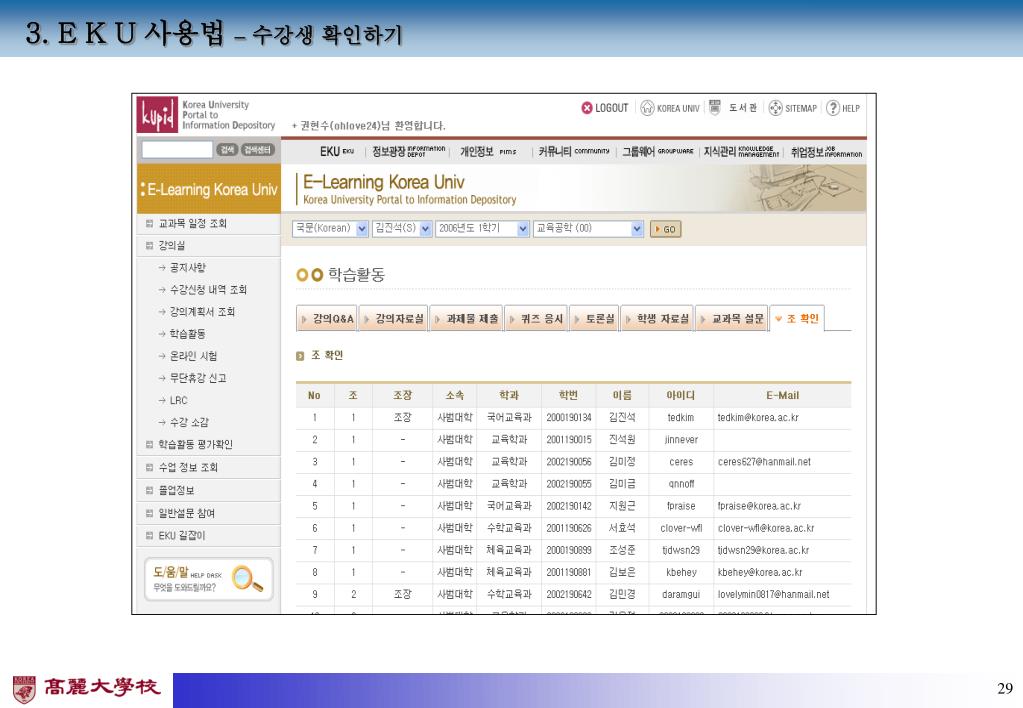Open the library (도서관) icon
This screenshot has height=708, width=1023.
pyautogui.click(x=714, y=108)
